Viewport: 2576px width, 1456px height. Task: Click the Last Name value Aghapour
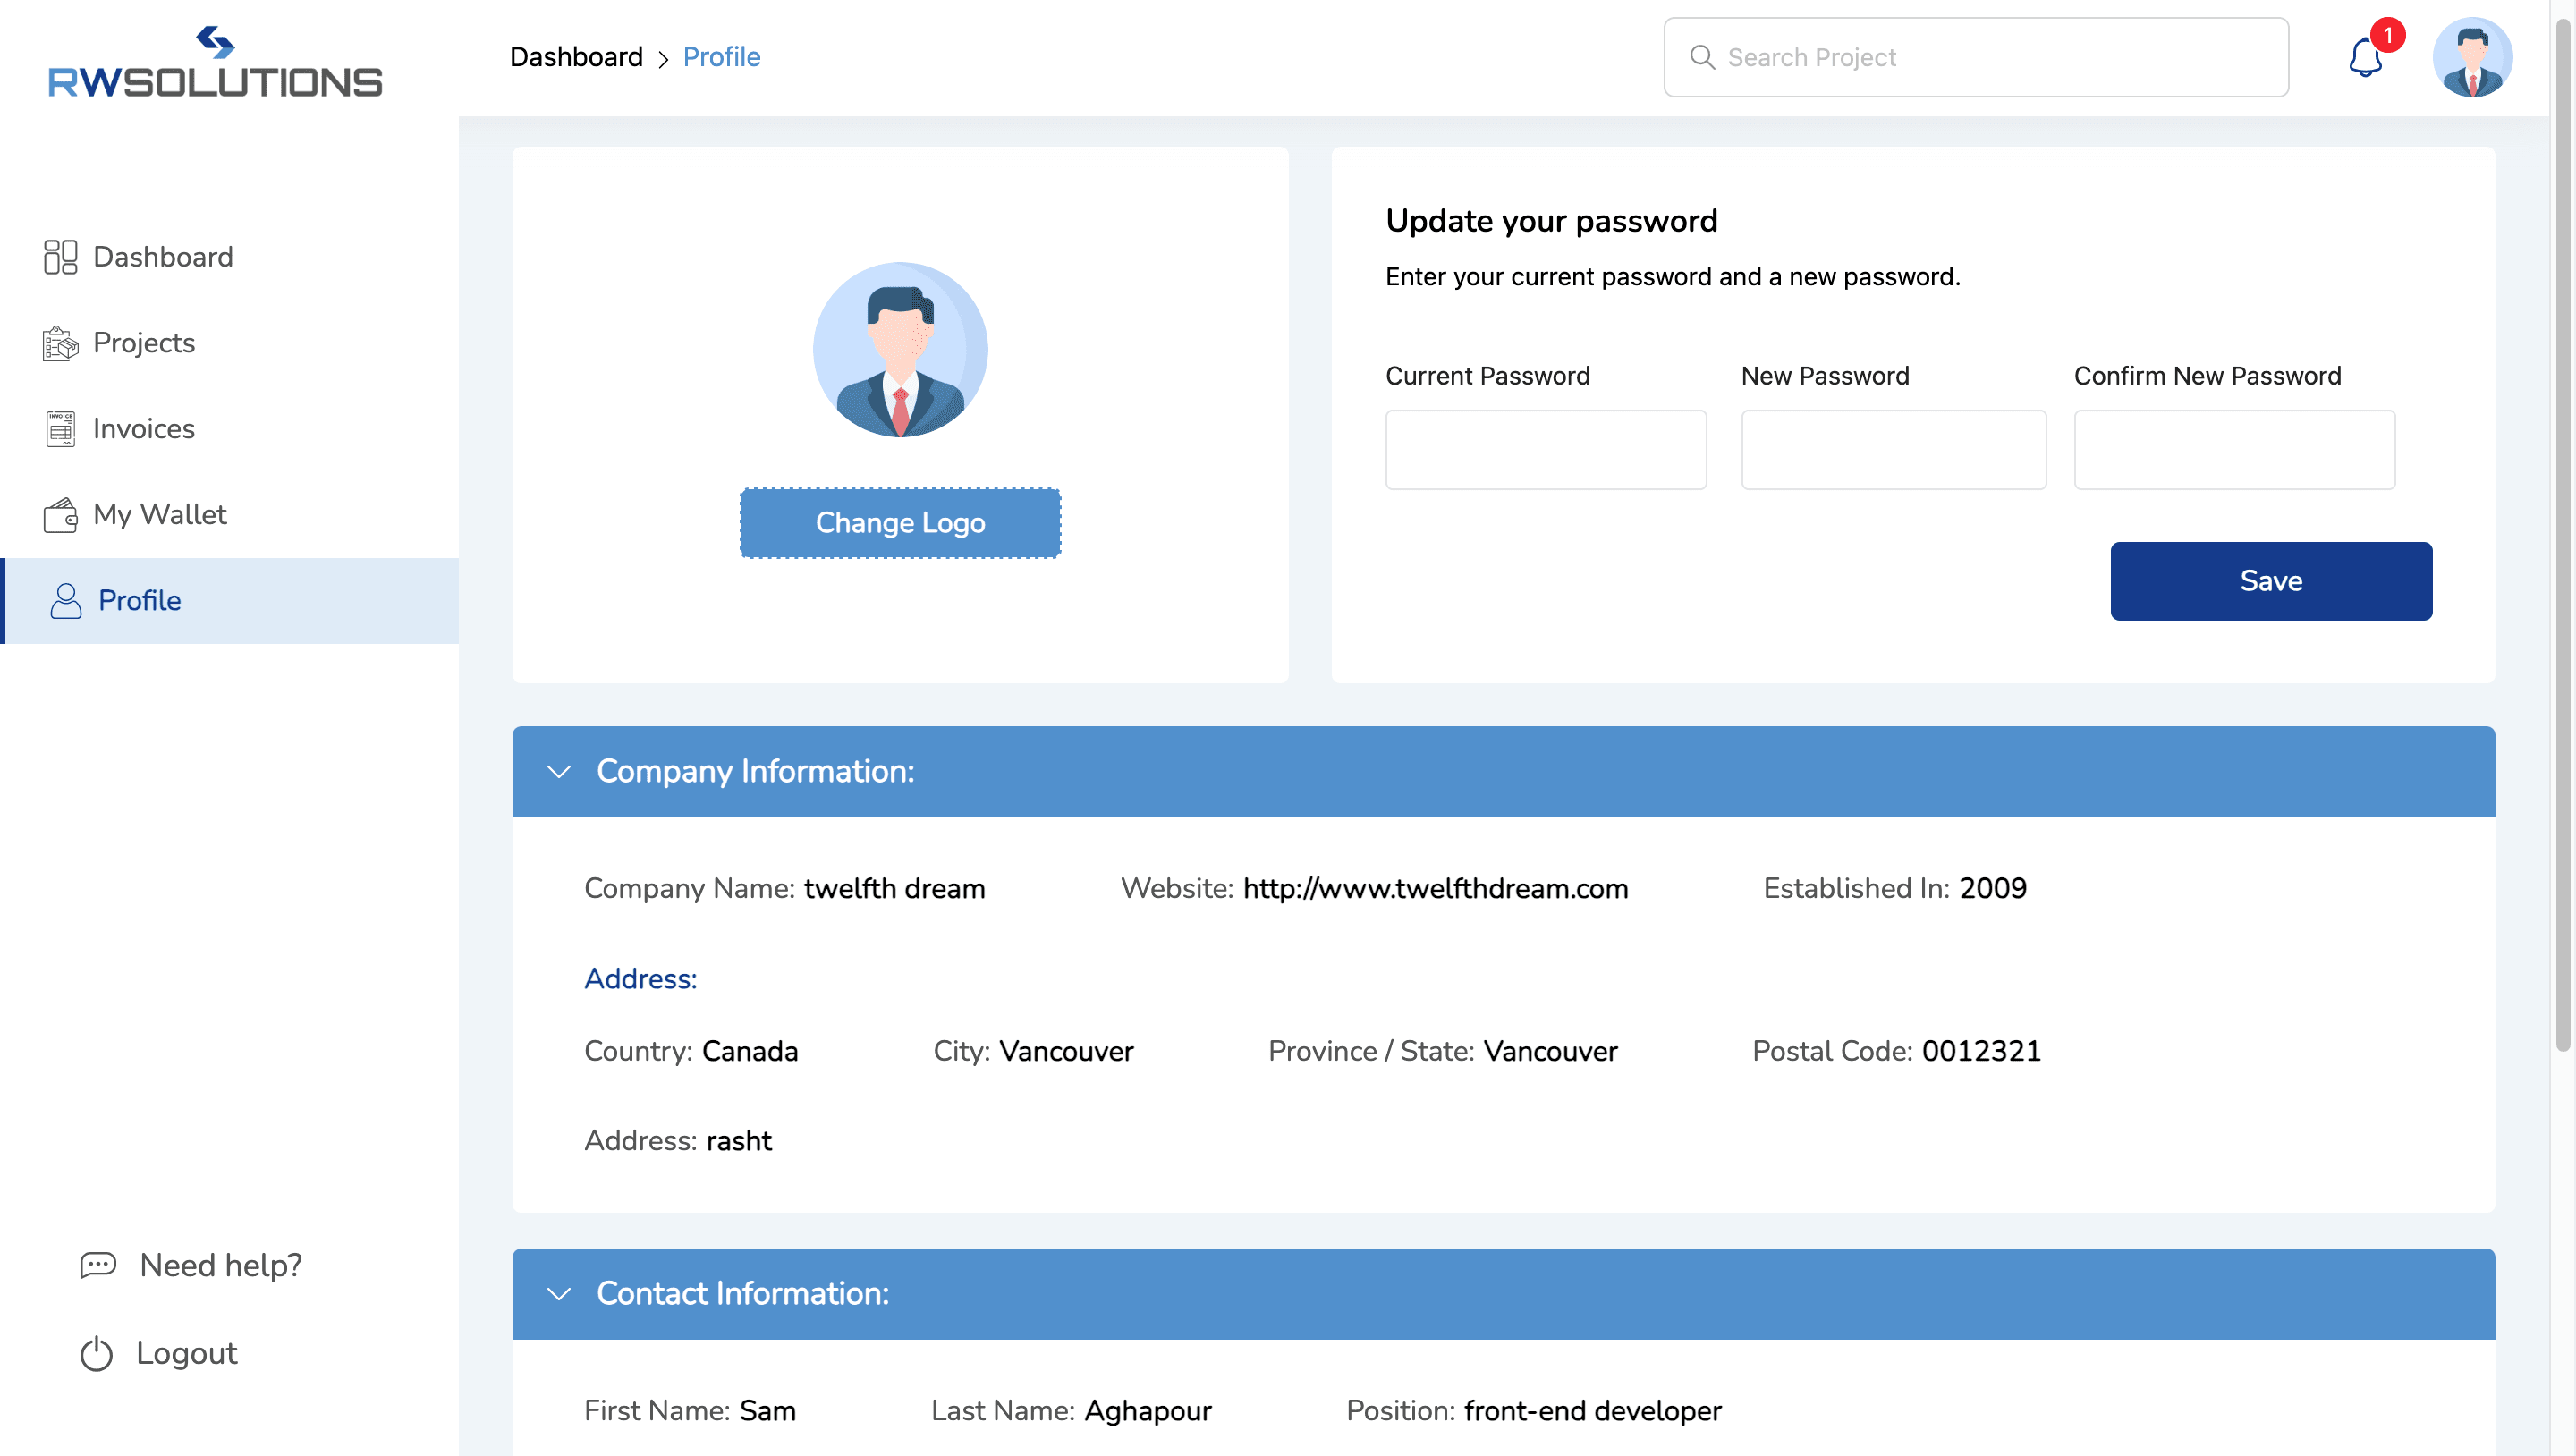pyautogui.click(x=1148, y=1411)
